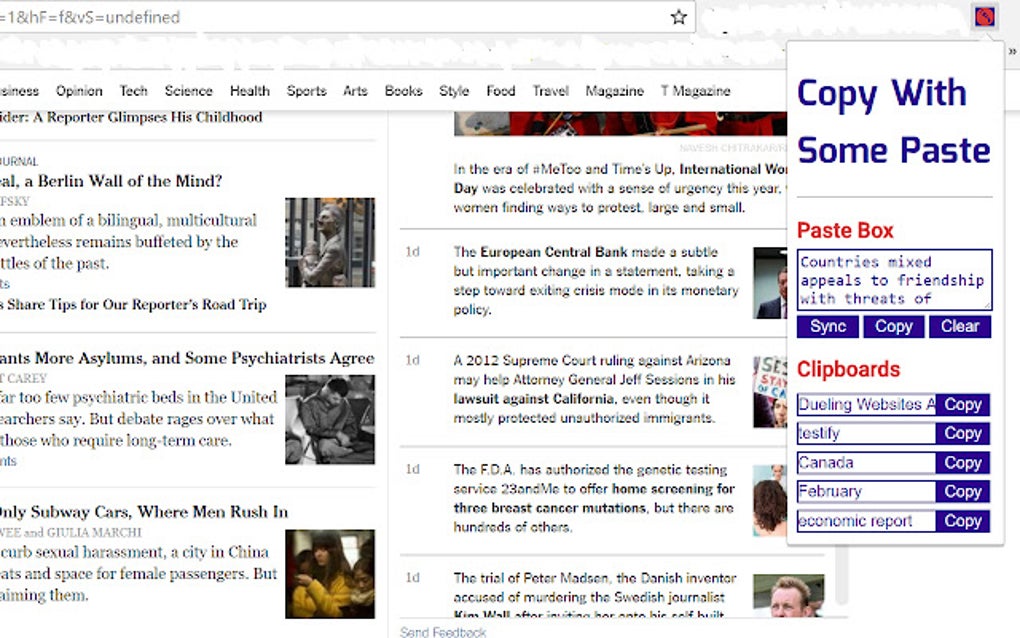Copy the 'Dueling Websites' clipboard entry
Image resolution: width=1020 pixels, height=638 pixels.
coord(962,404)
